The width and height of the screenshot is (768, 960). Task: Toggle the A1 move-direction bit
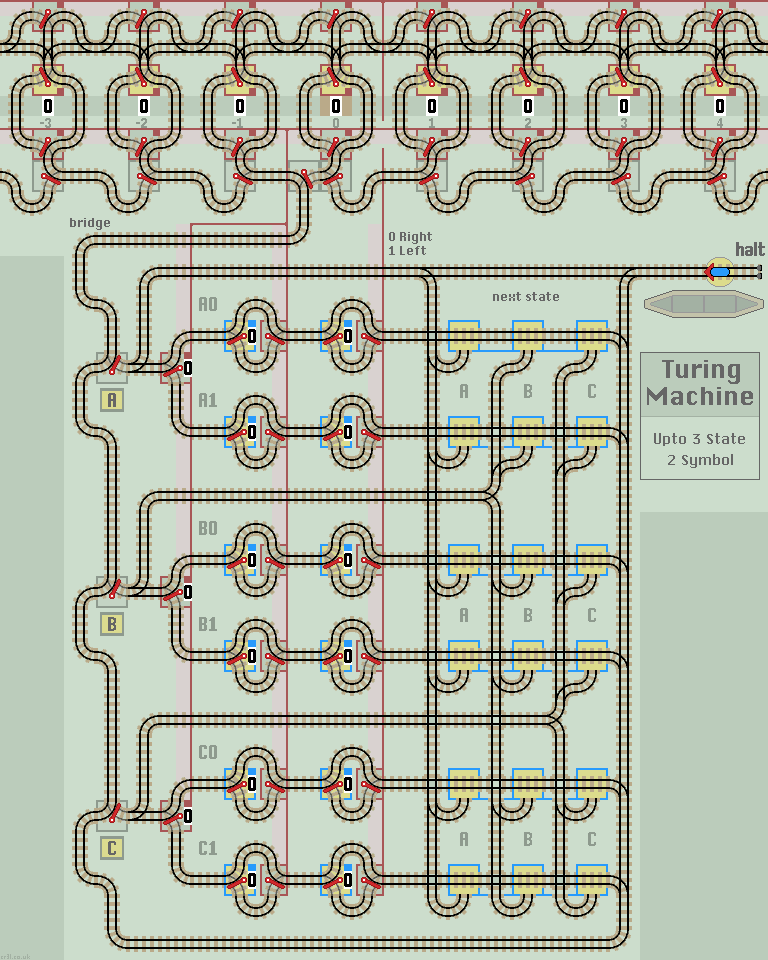pyautogui.click(x=348, y=432)
